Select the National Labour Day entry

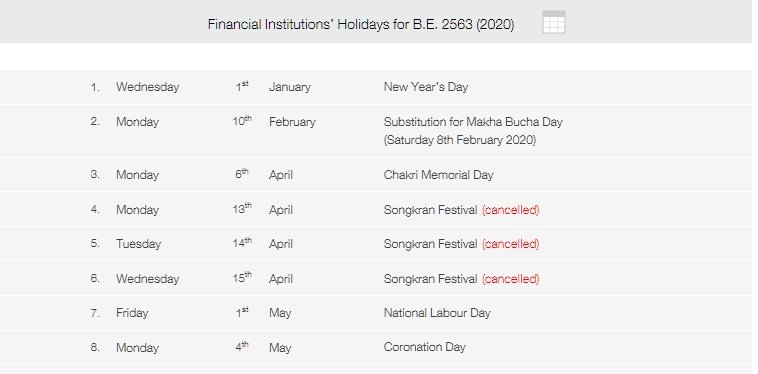pos(437,313)
